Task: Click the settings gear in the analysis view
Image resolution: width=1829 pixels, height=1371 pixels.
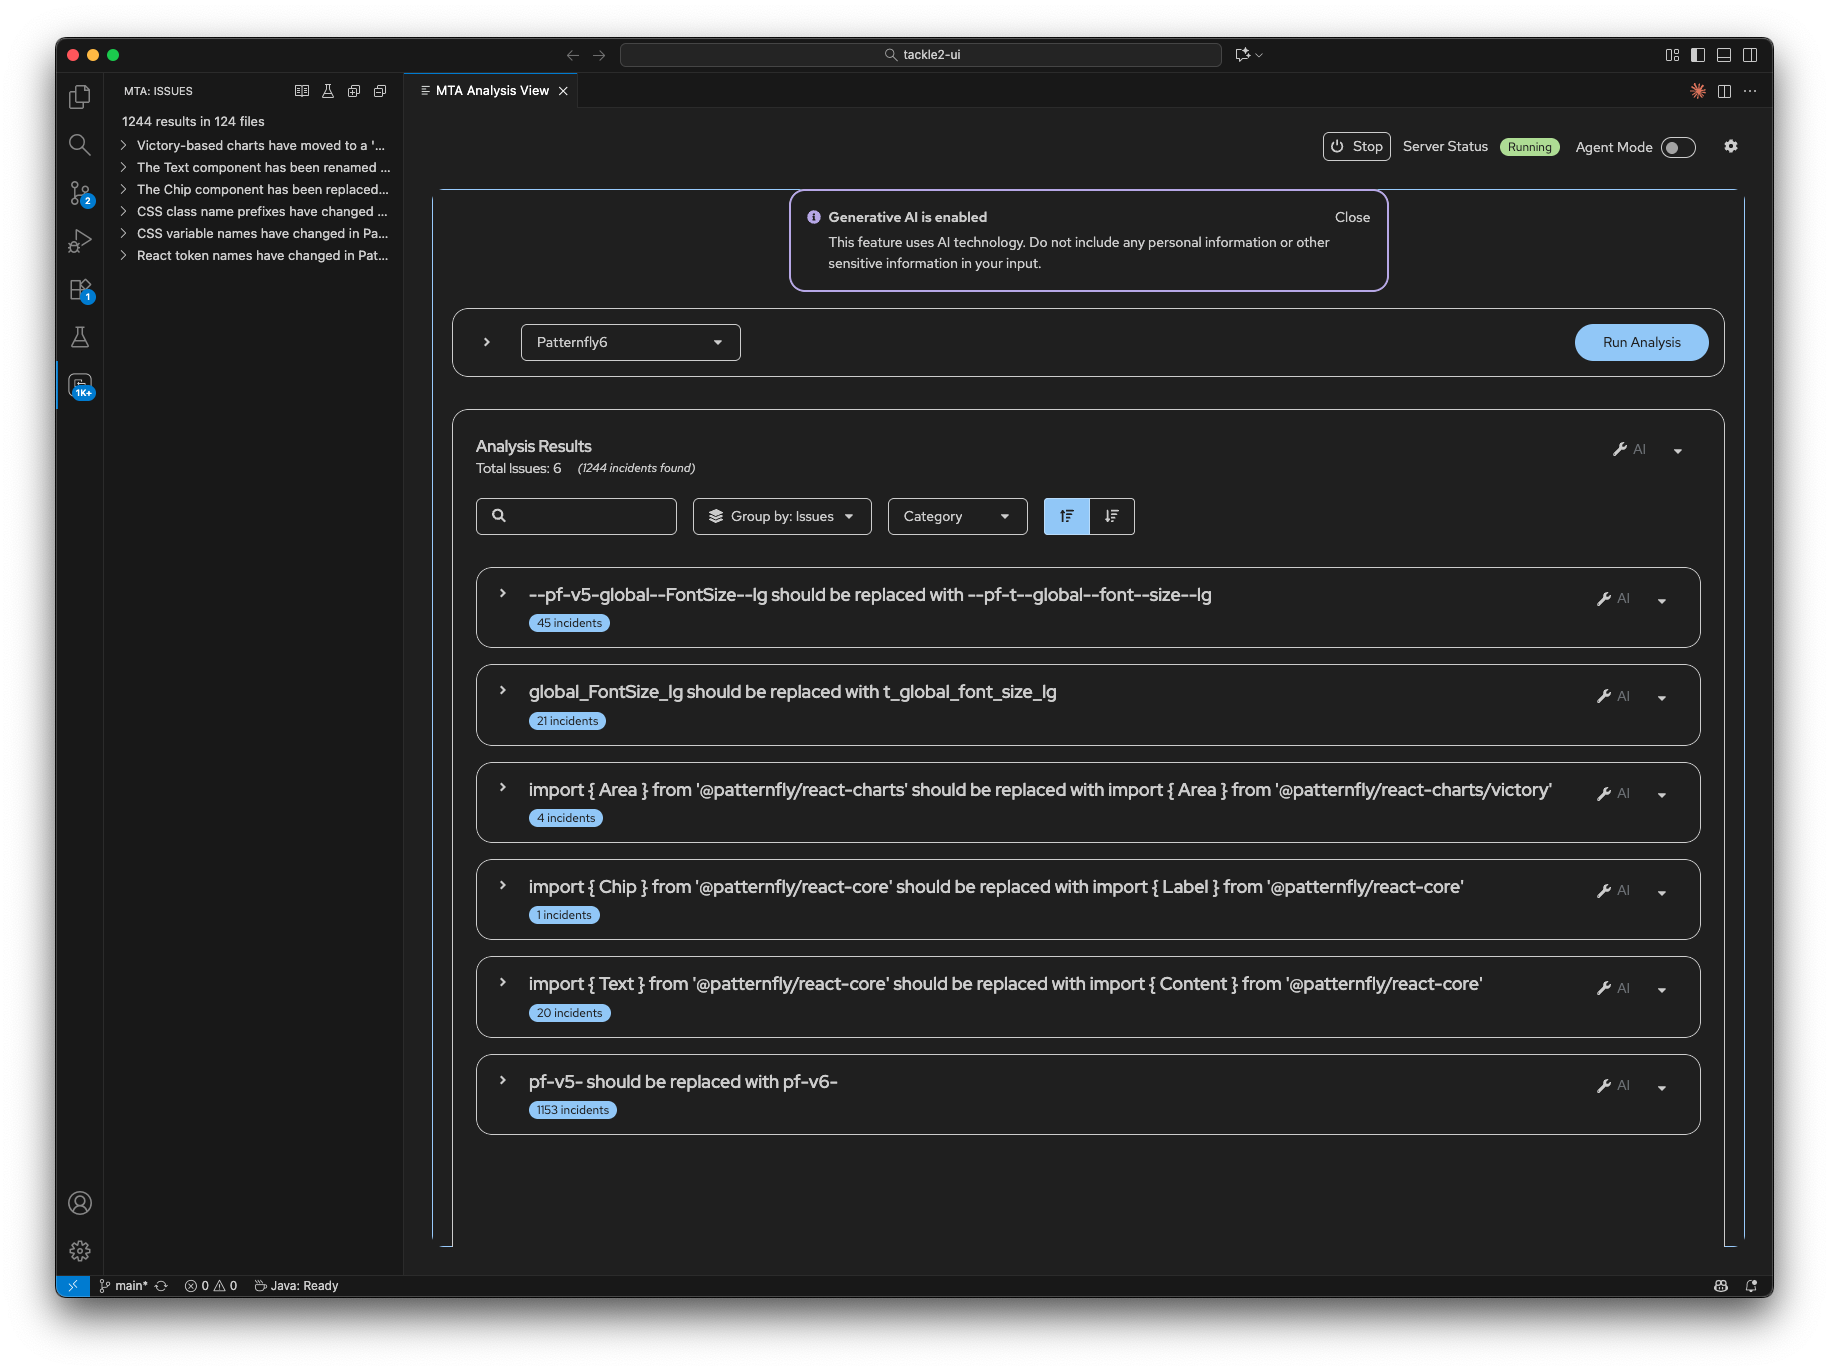Action: pyautogui.click(x=1731, y=146)
